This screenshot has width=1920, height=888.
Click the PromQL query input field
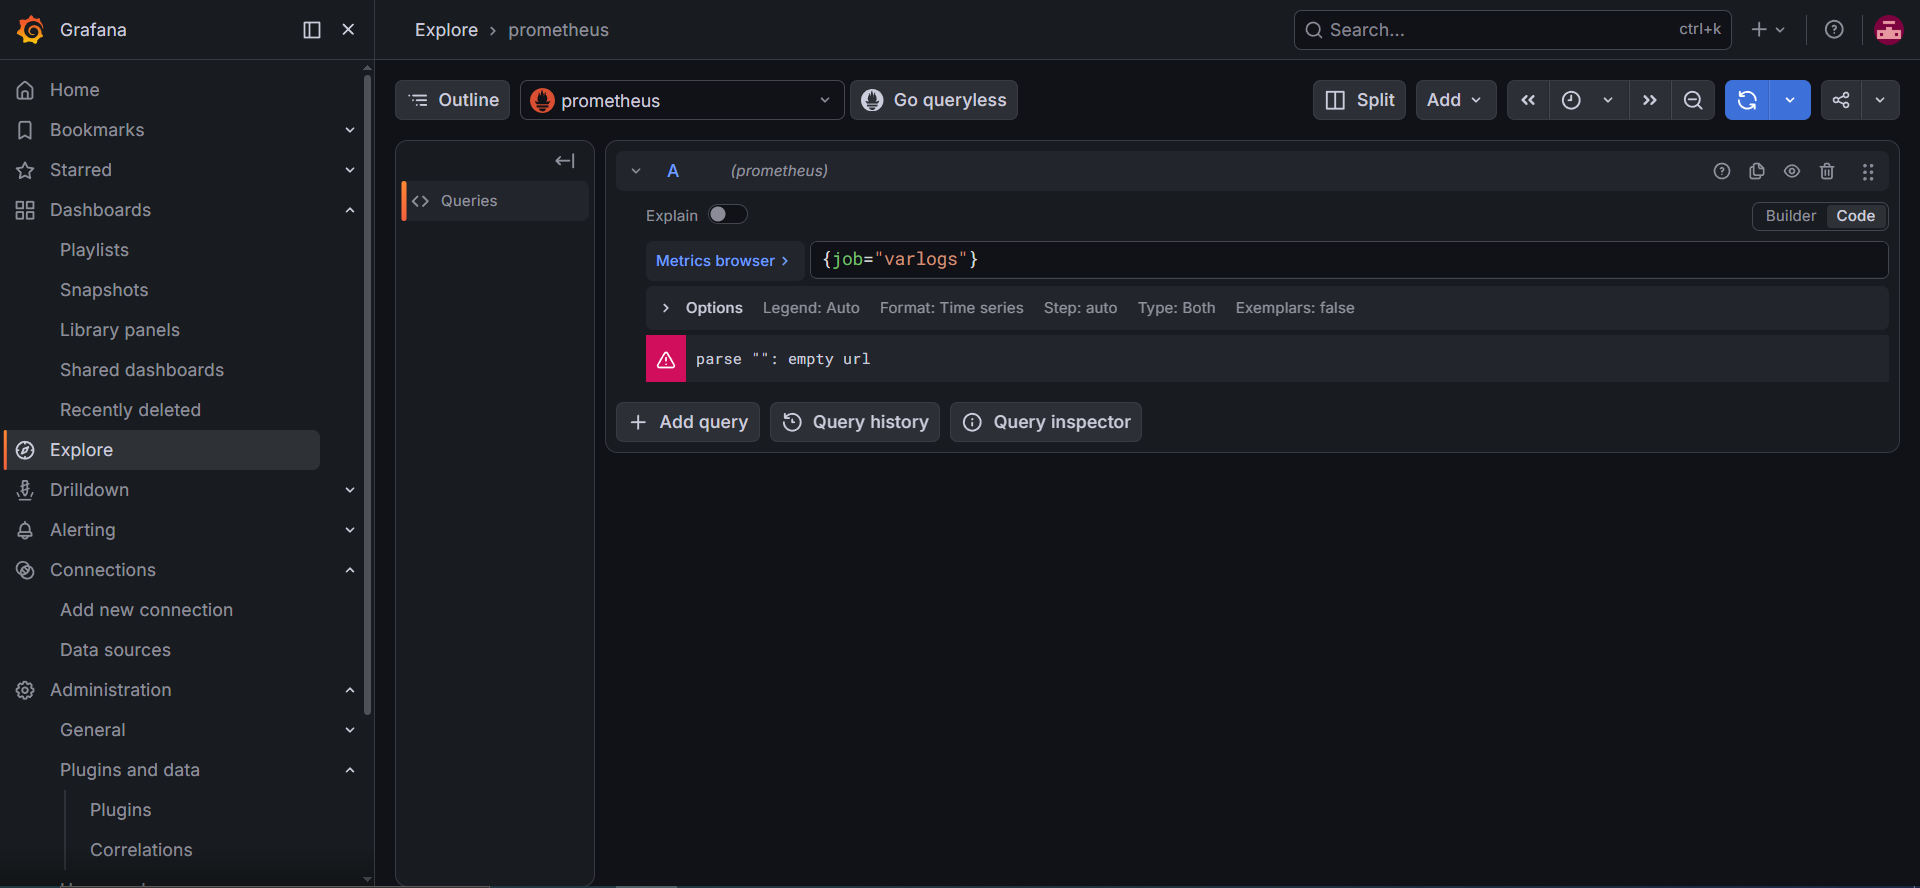pos(1349,260)
